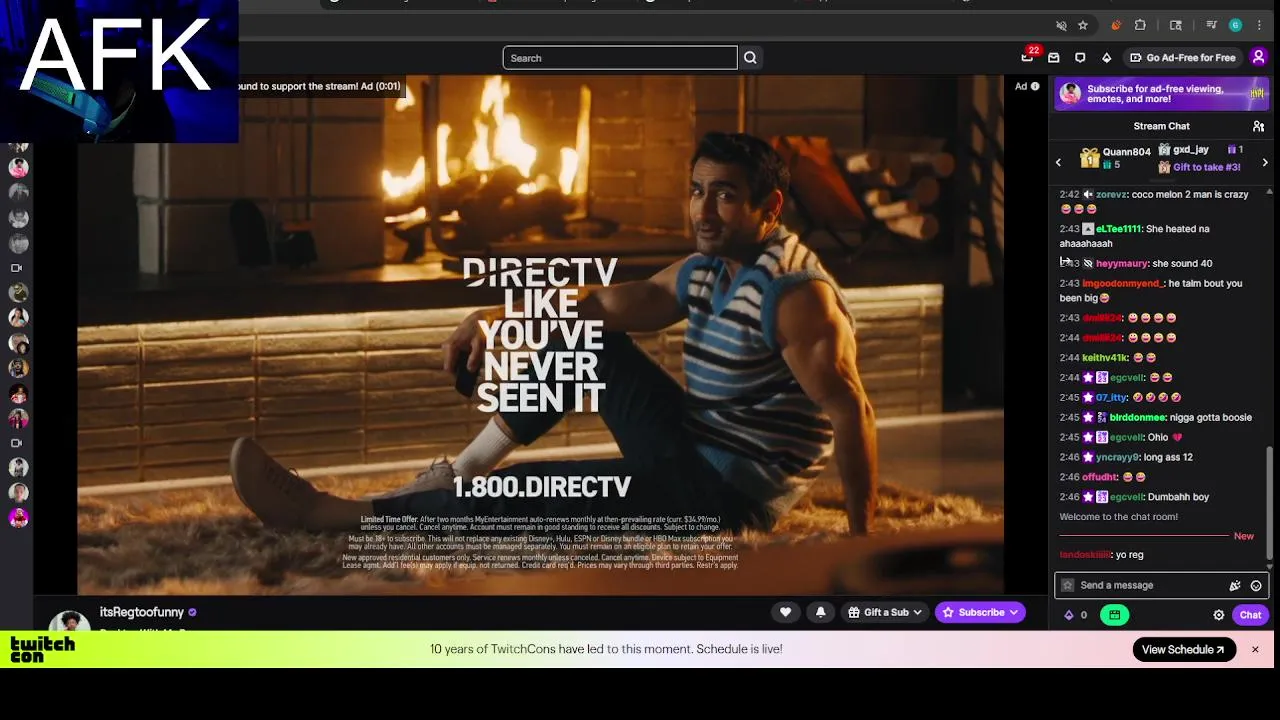Close the TwitchCon banner
Image resolution: width=1280 pixels, height=720 pixels.
point(1255,649)
